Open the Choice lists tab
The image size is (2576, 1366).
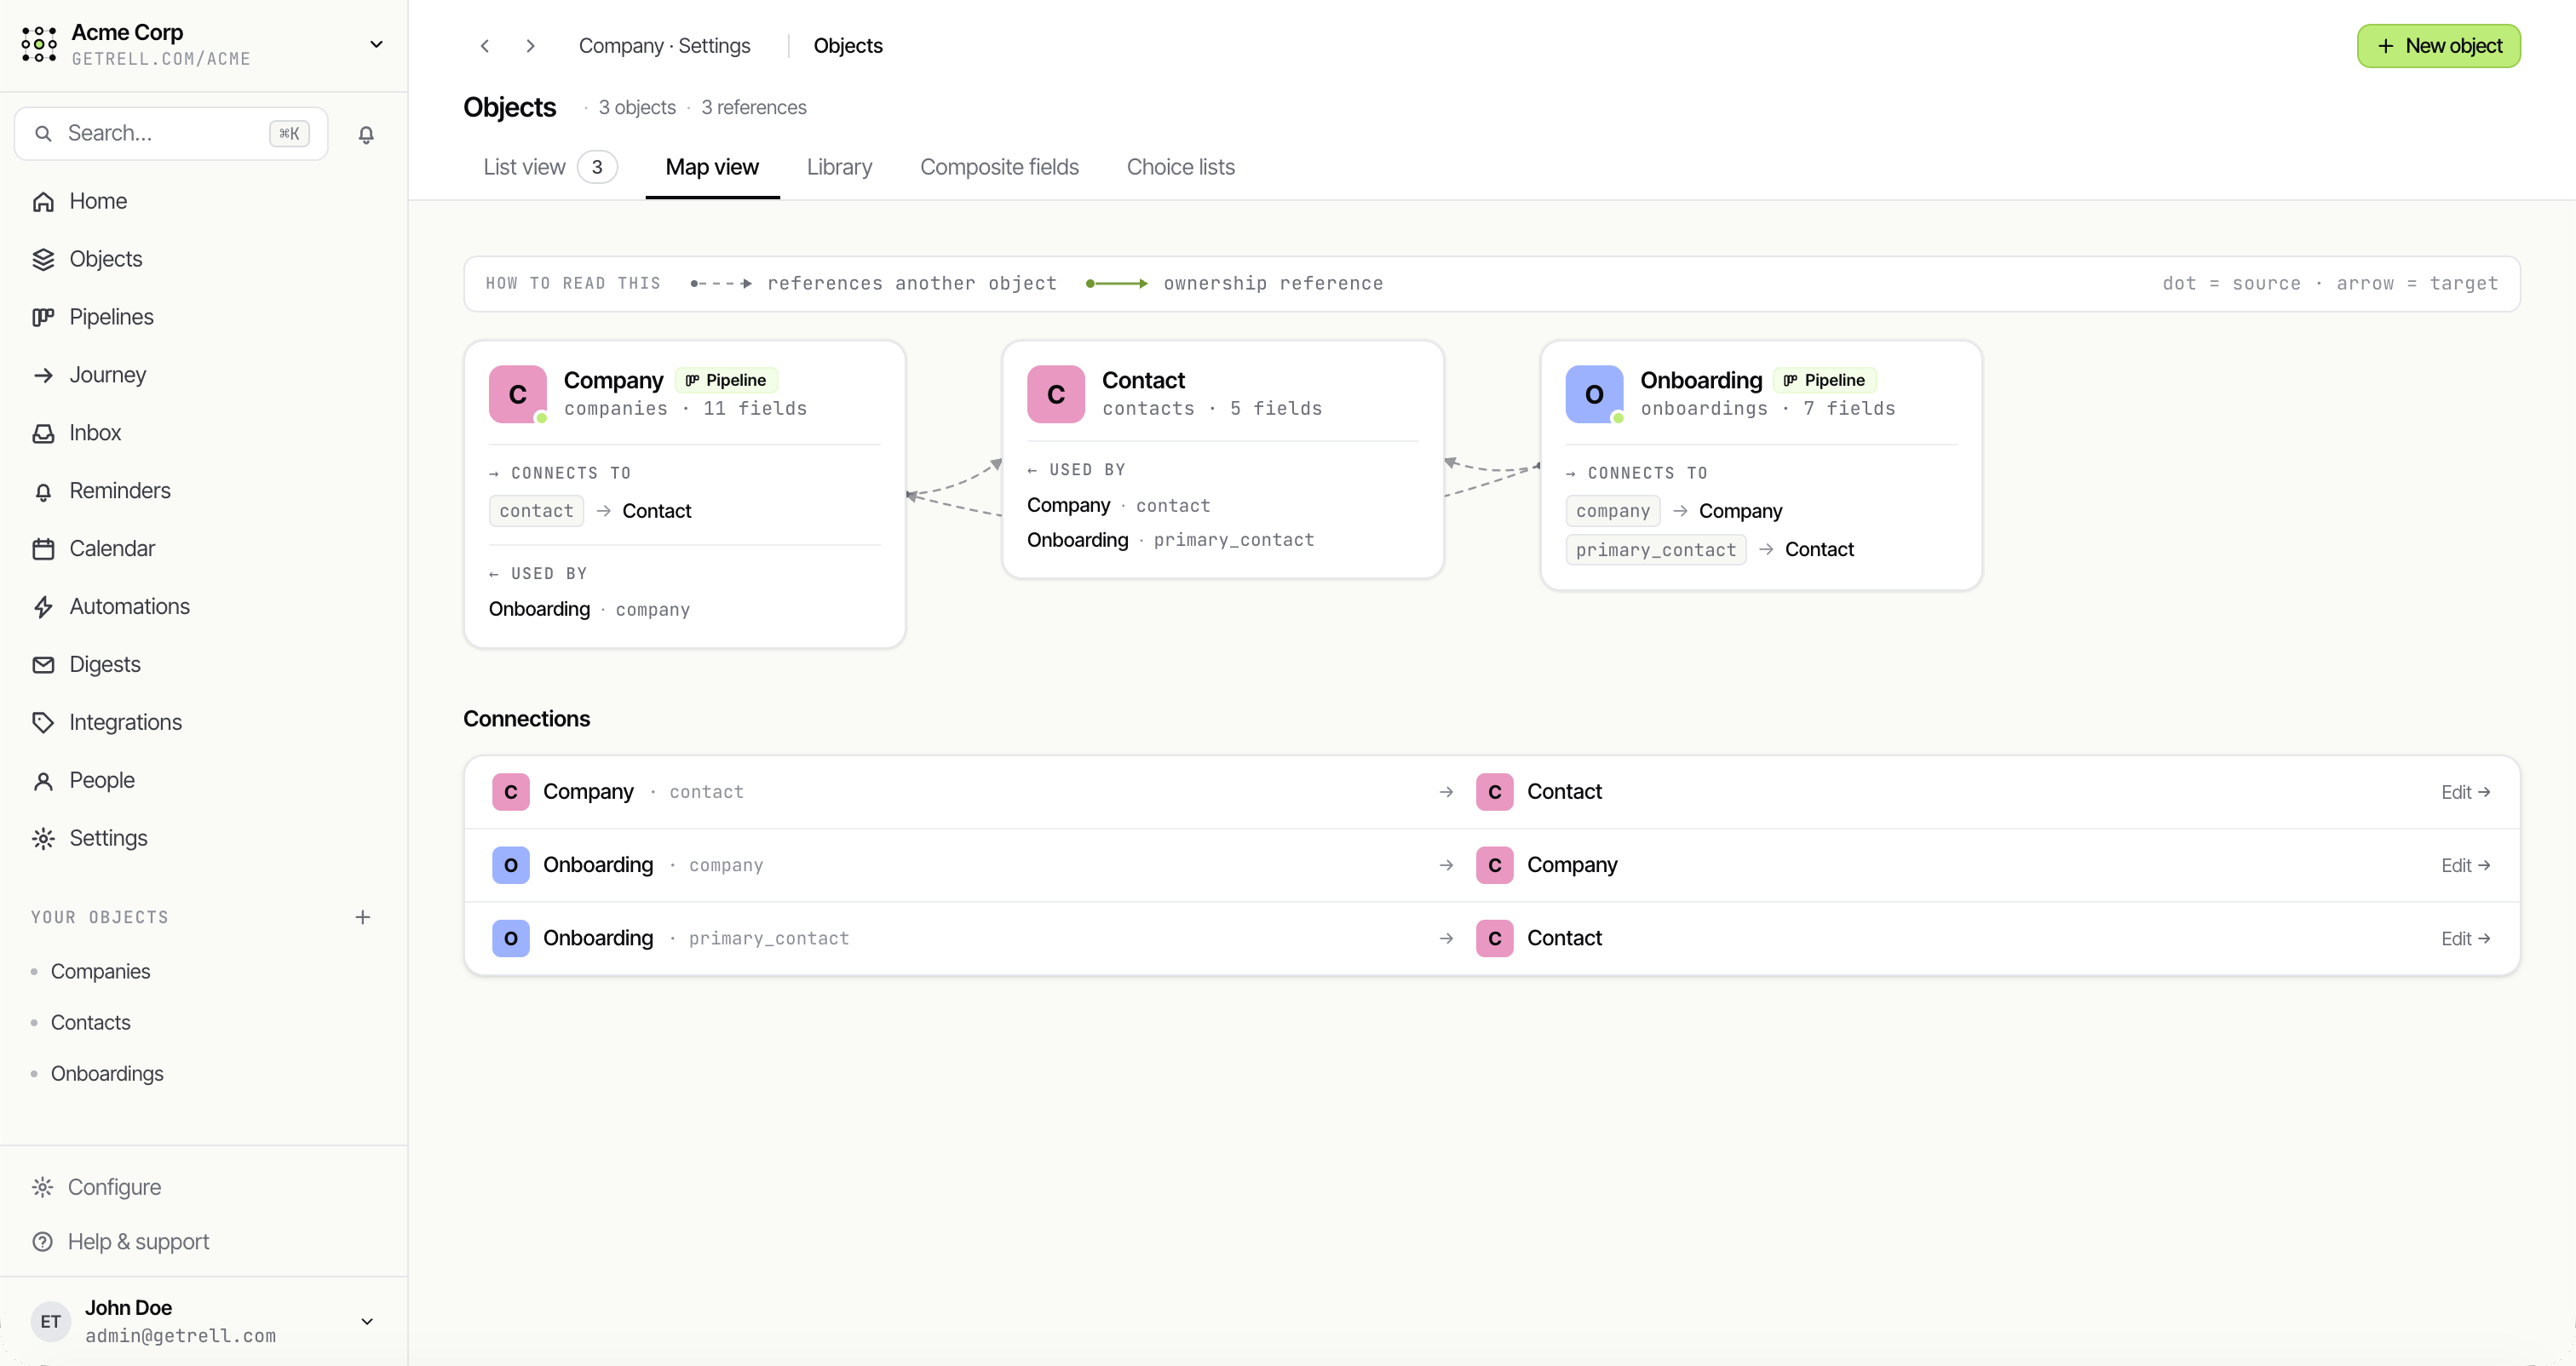[1180, 167]
